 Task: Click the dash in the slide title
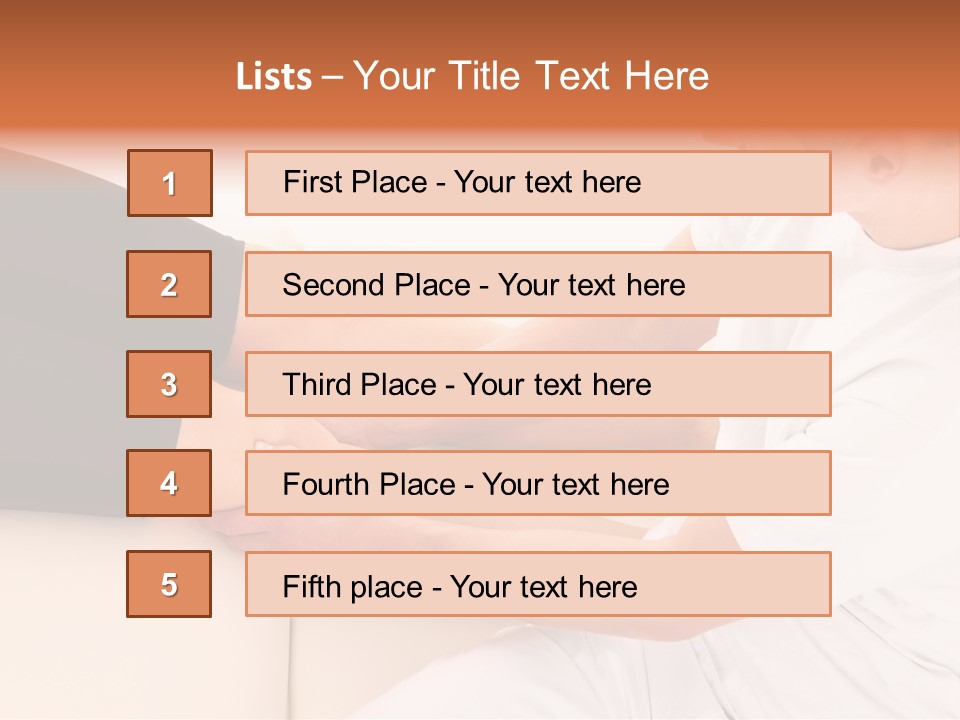click(x=331, y=76)
